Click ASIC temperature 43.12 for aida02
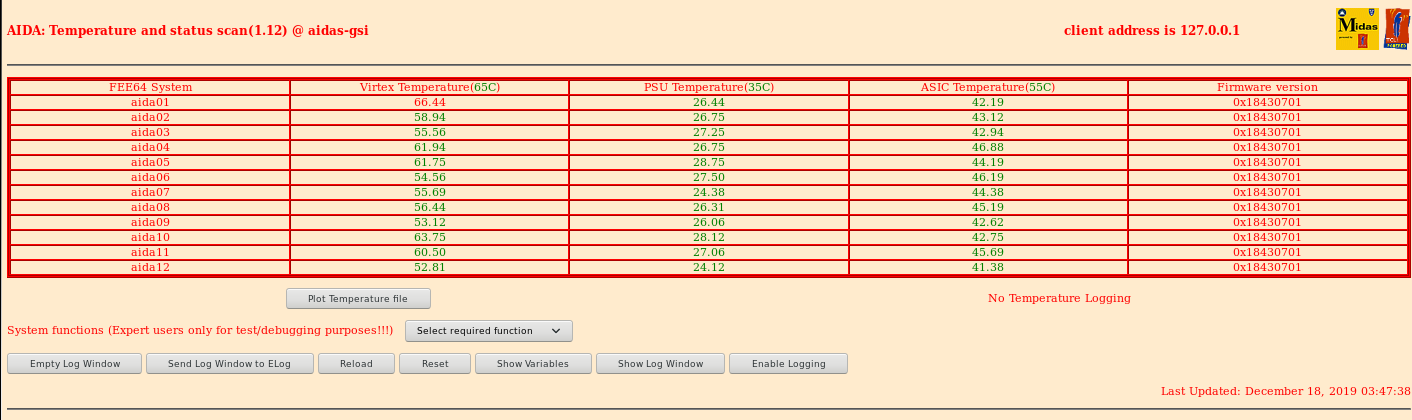1412x420 pixels. coord(988,118)
